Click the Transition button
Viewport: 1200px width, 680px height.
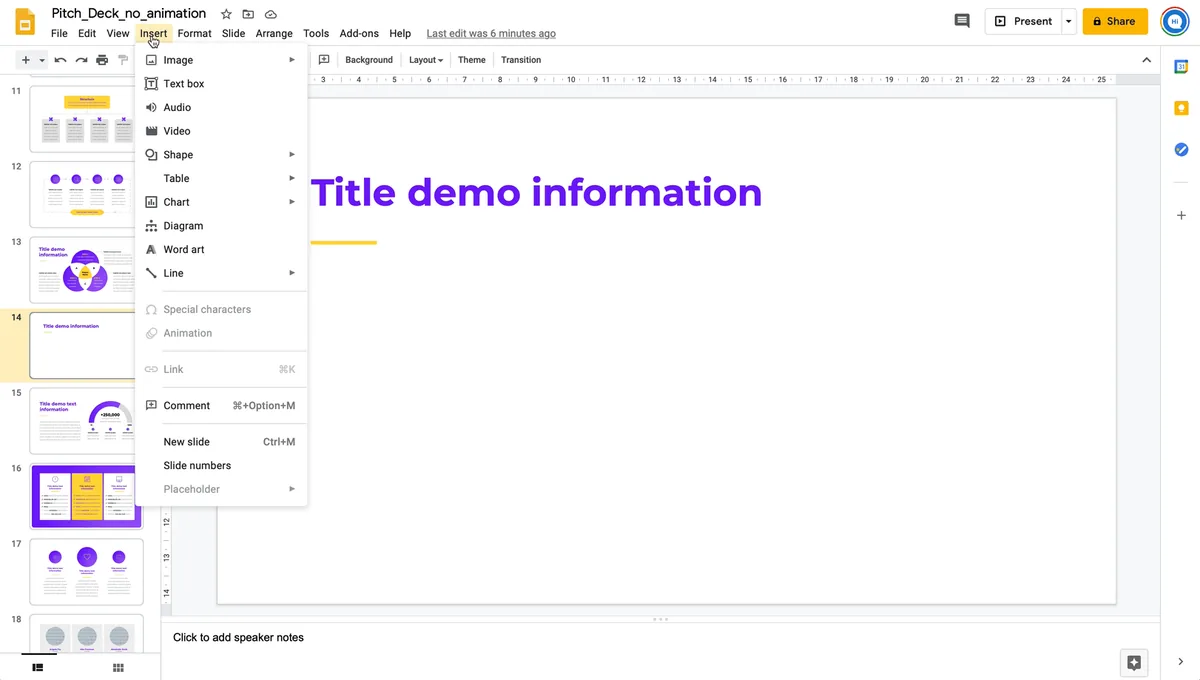point(521,60)
